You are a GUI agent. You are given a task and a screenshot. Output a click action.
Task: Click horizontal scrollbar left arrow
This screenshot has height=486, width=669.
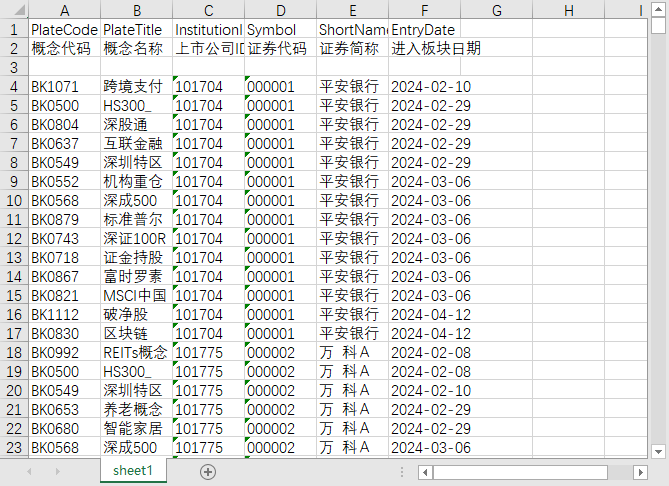pos(425,472)
